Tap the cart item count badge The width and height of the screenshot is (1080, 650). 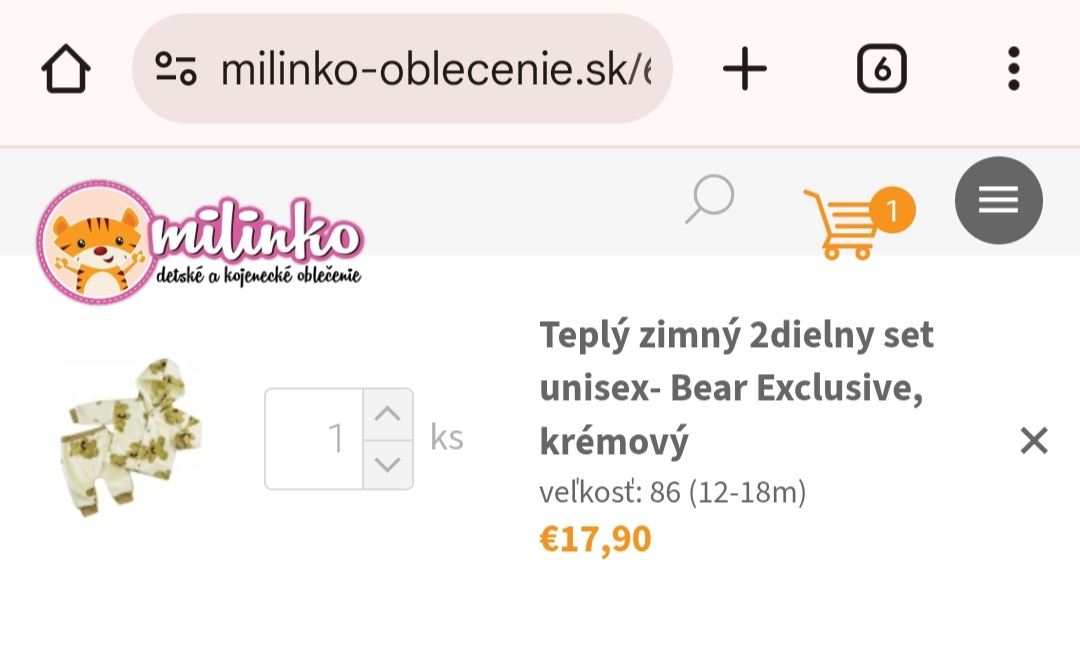point(892,210)
